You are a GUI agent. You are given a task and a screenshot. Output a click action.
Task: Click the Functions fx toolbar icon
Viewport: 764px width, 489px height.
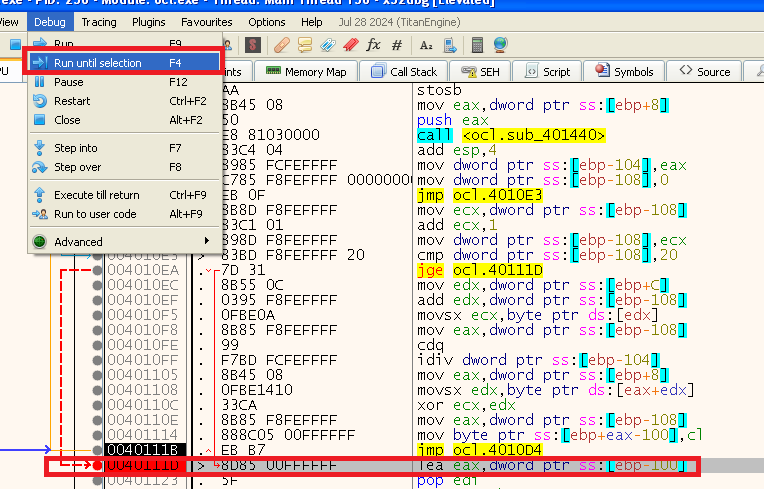(373, 45)
